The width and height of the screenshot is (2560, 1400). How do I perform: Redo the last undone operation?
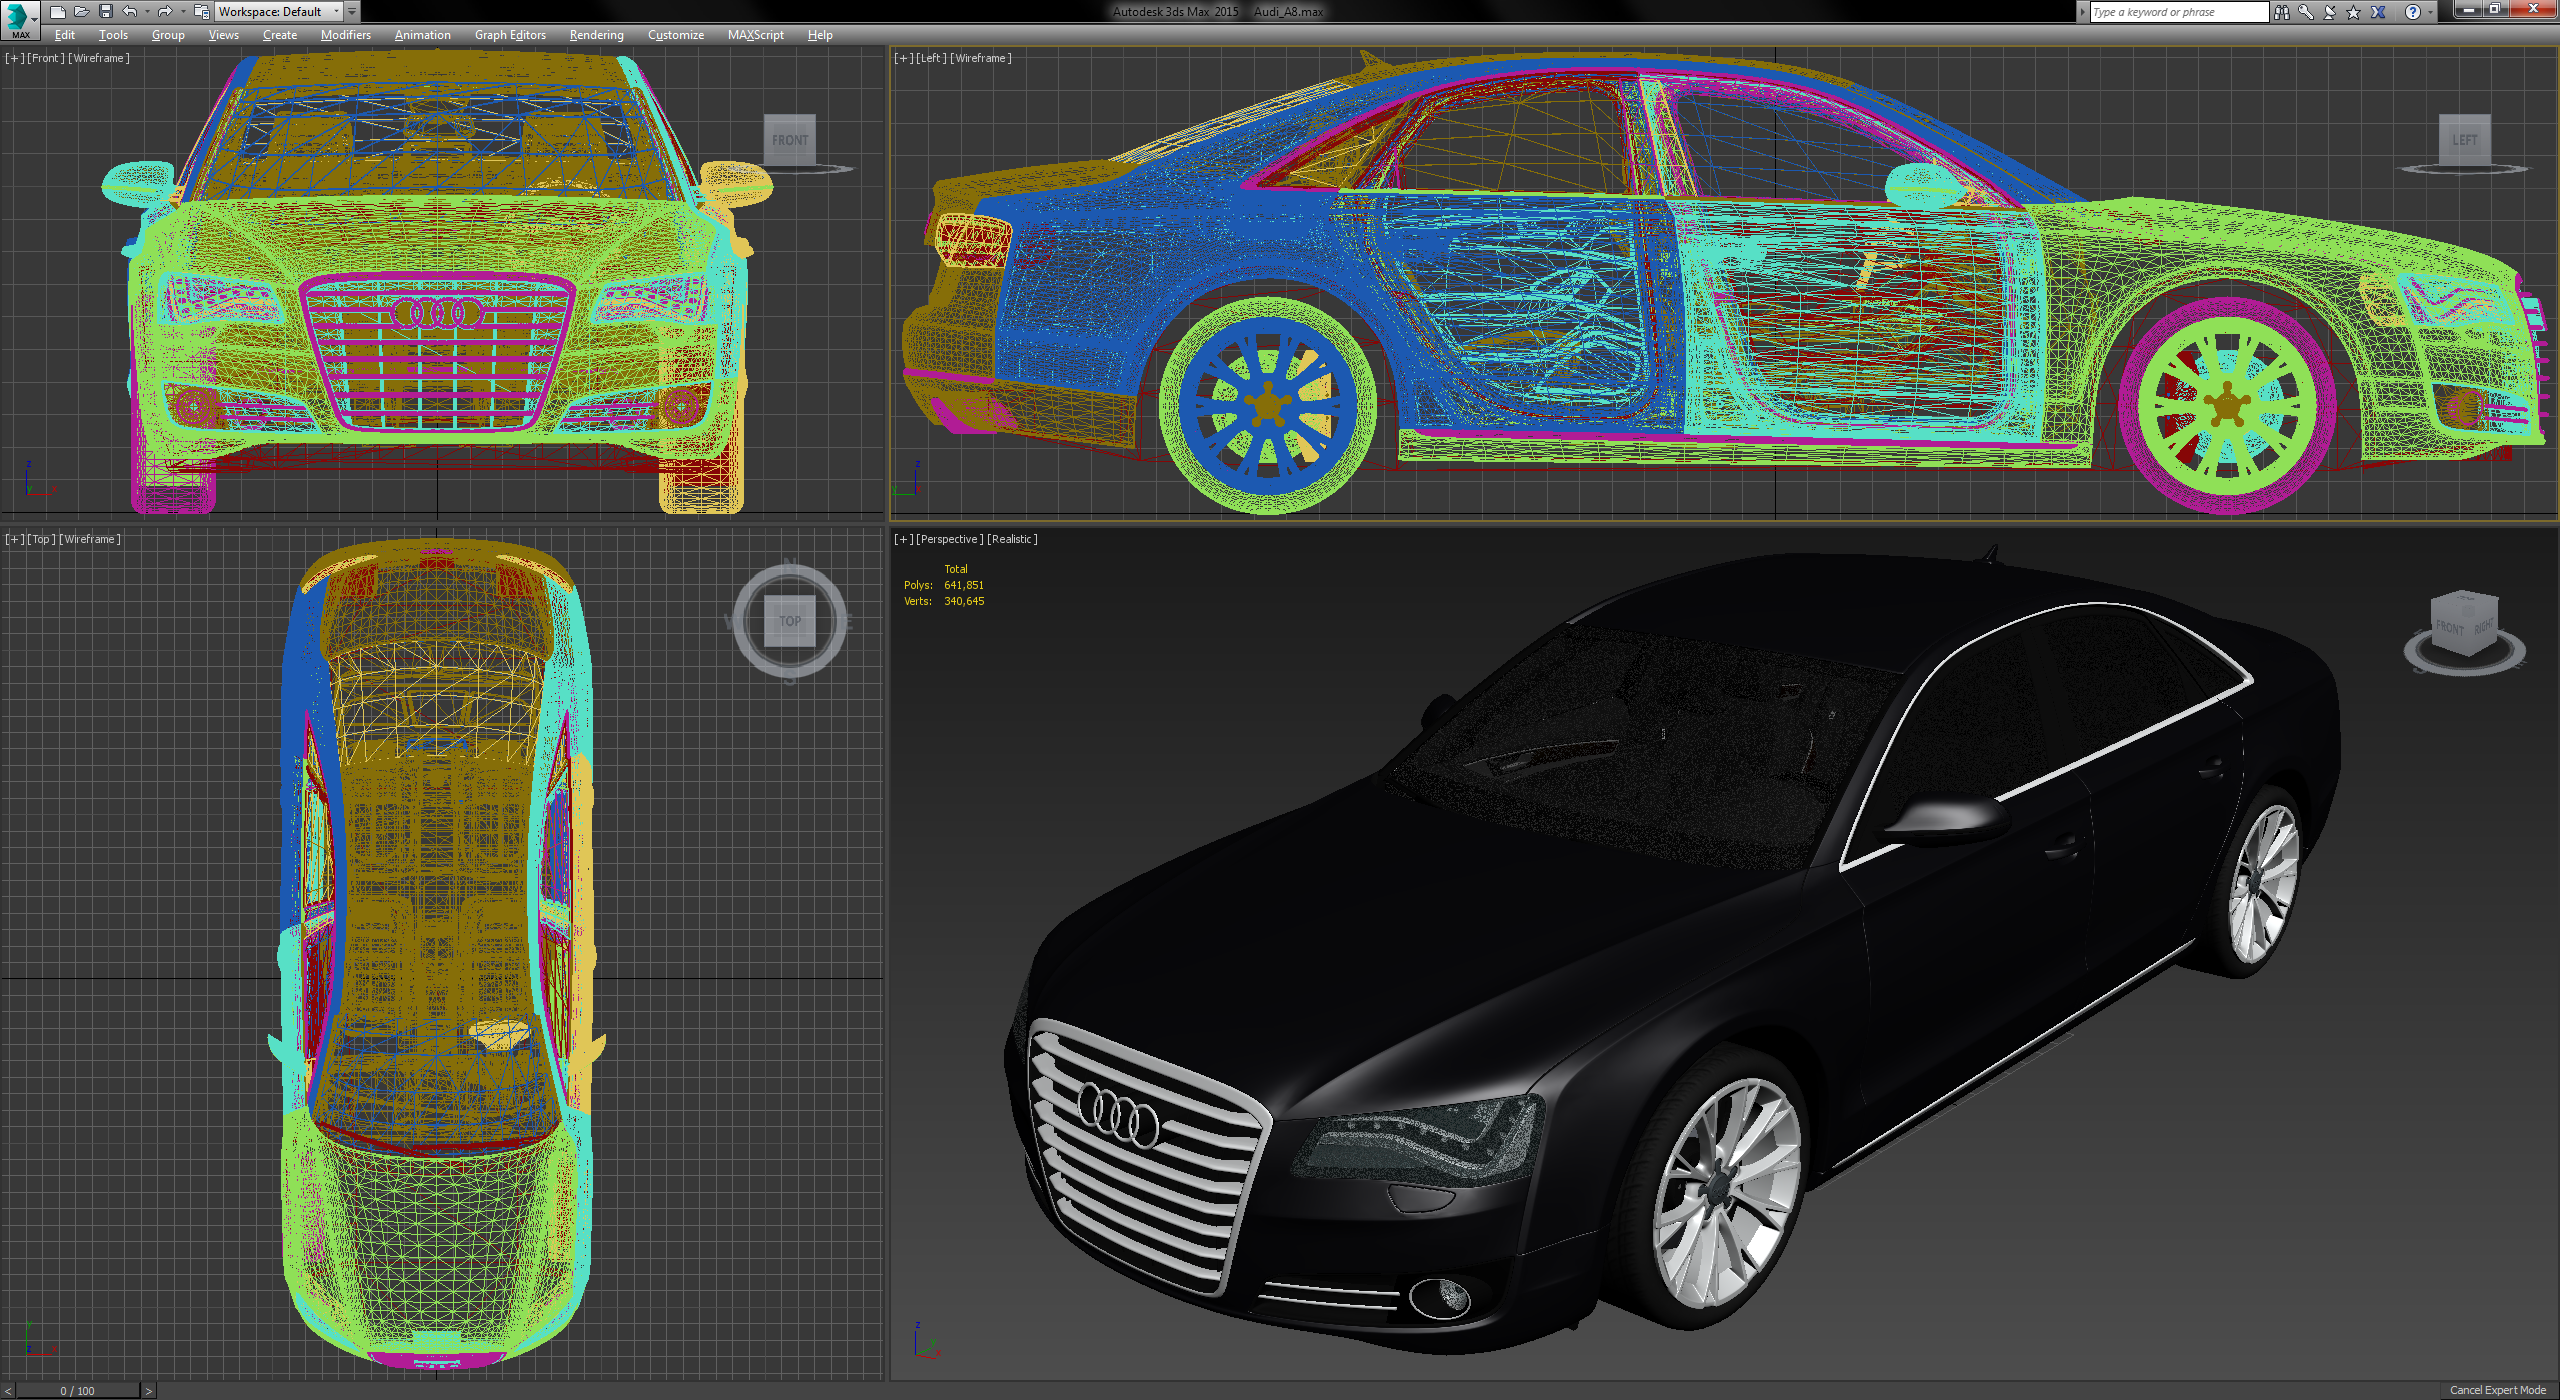point(164,11)
